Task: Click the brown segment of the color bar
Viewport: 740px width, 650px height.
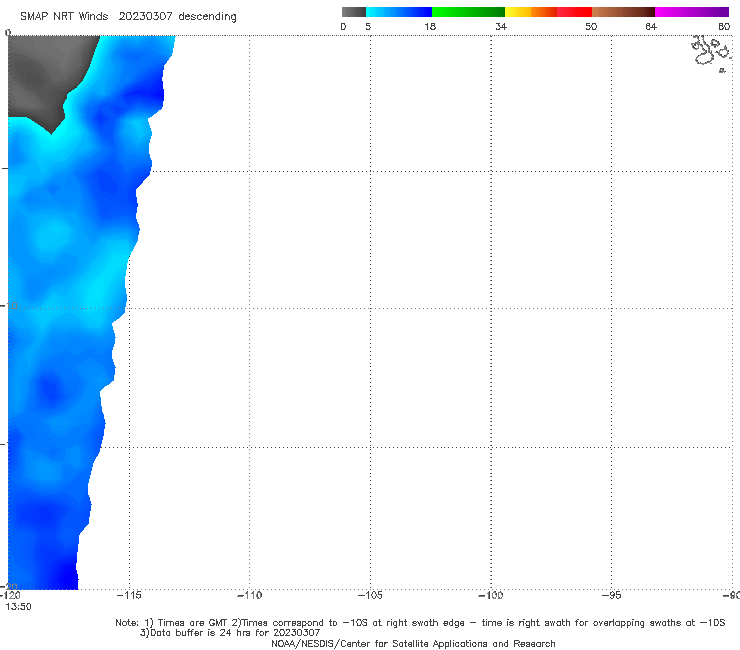Action: (623, 12)
